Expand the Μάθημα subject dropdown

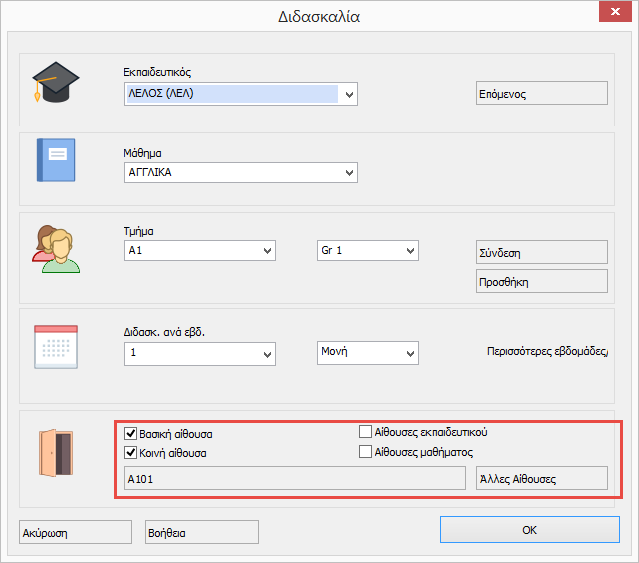click(349, 172)
